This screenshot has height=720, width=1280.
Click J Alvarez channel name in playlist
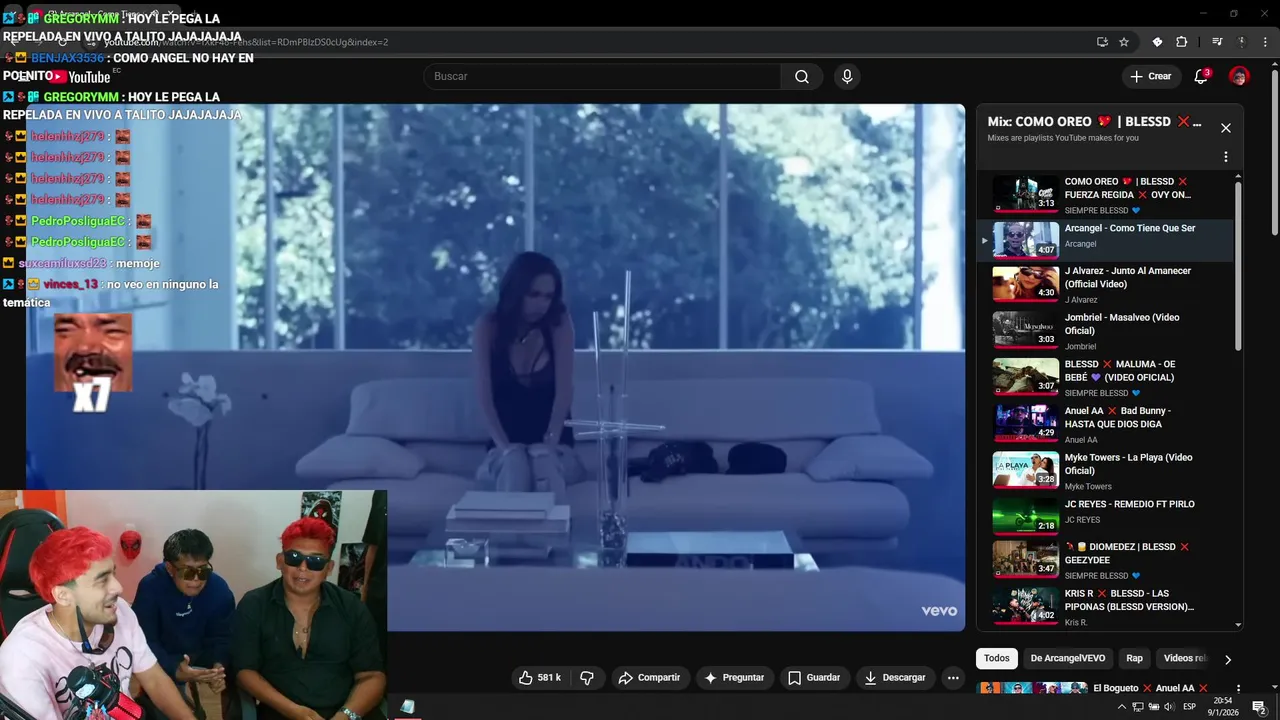pyautogui.click(x=1081, y=300)
